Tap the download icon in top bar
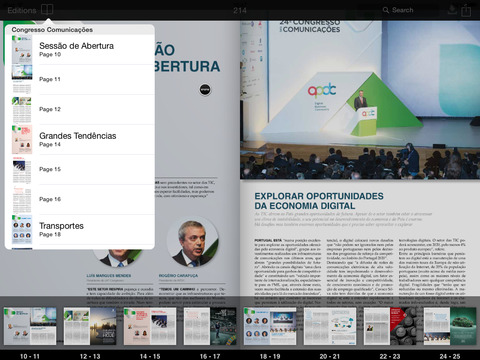Image resolution: width=480 pixels, height=360 pixels. tap(452, 10)
